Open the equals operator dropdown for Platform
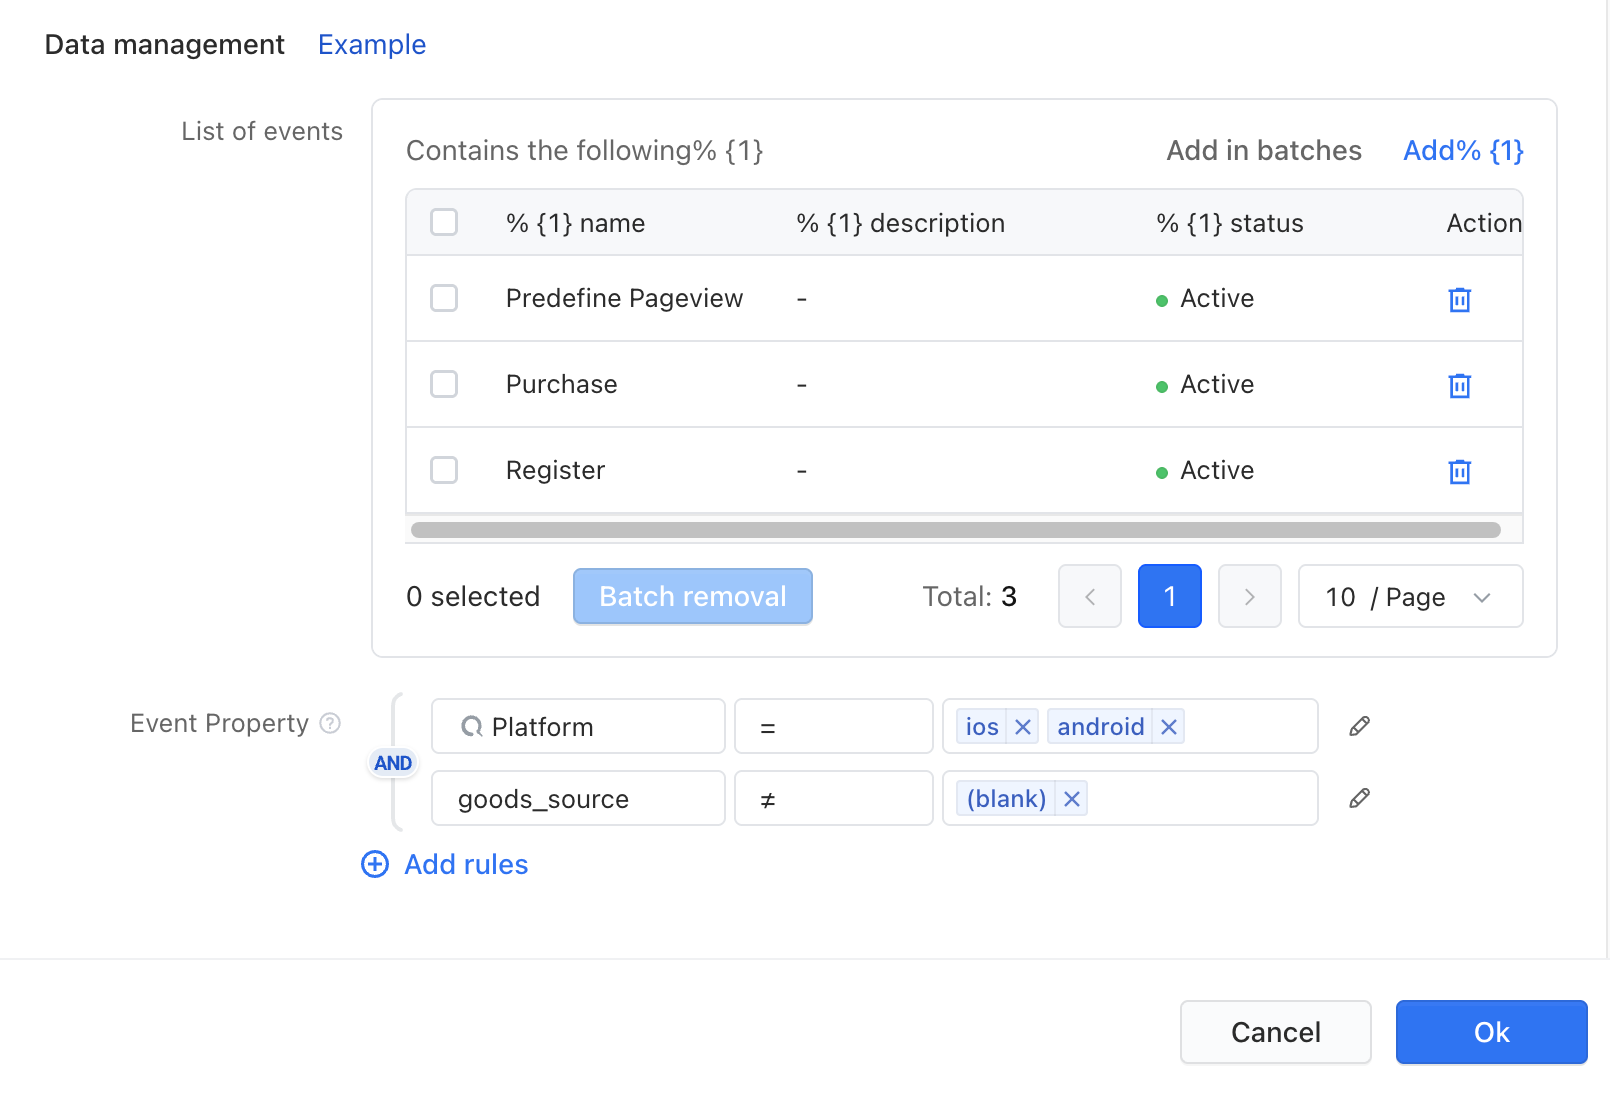This screenshot has height=1102, width=1610. point(833,726)
